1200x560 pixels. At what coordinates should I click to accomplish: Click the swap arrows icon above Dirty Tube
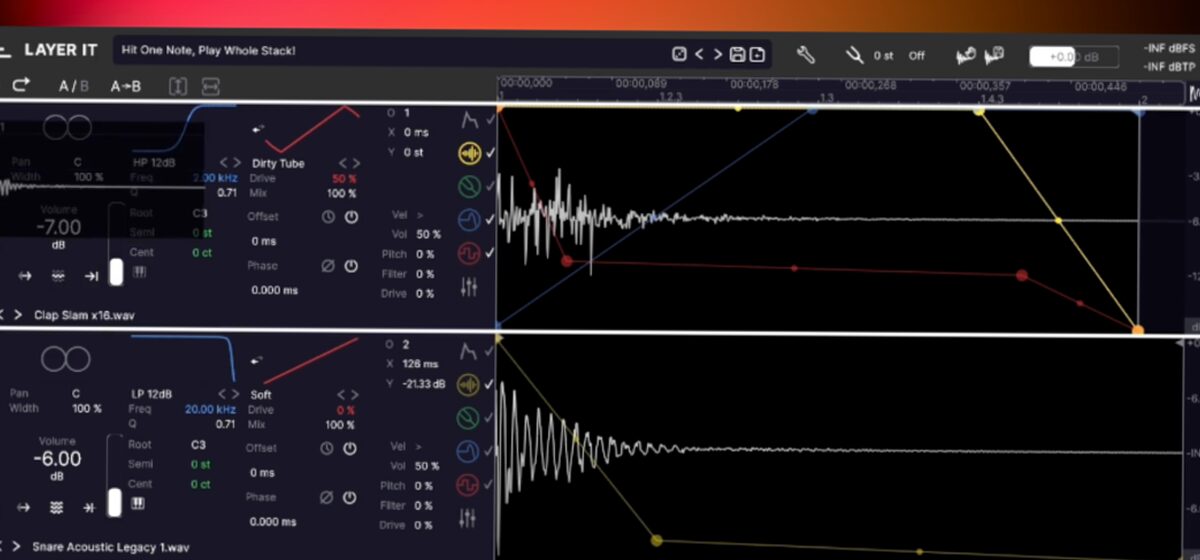click(x=258, y=128)
